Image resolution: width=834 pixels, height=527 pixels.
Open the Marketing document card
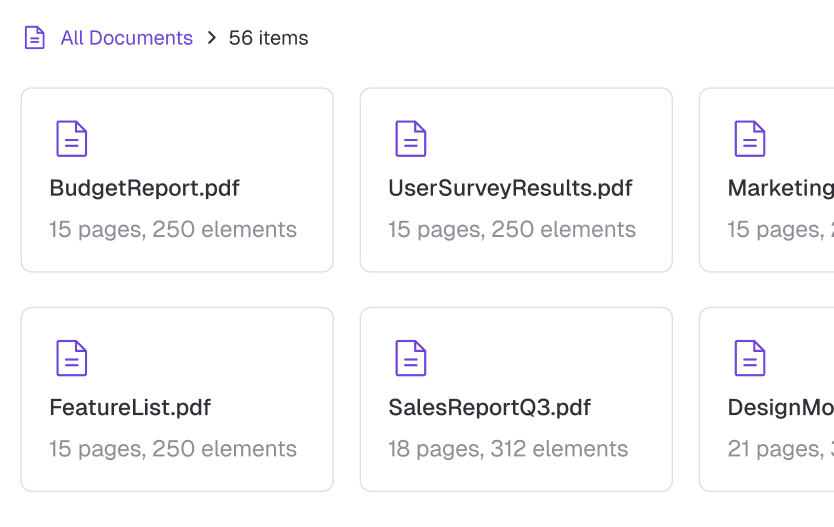(766, 180)
